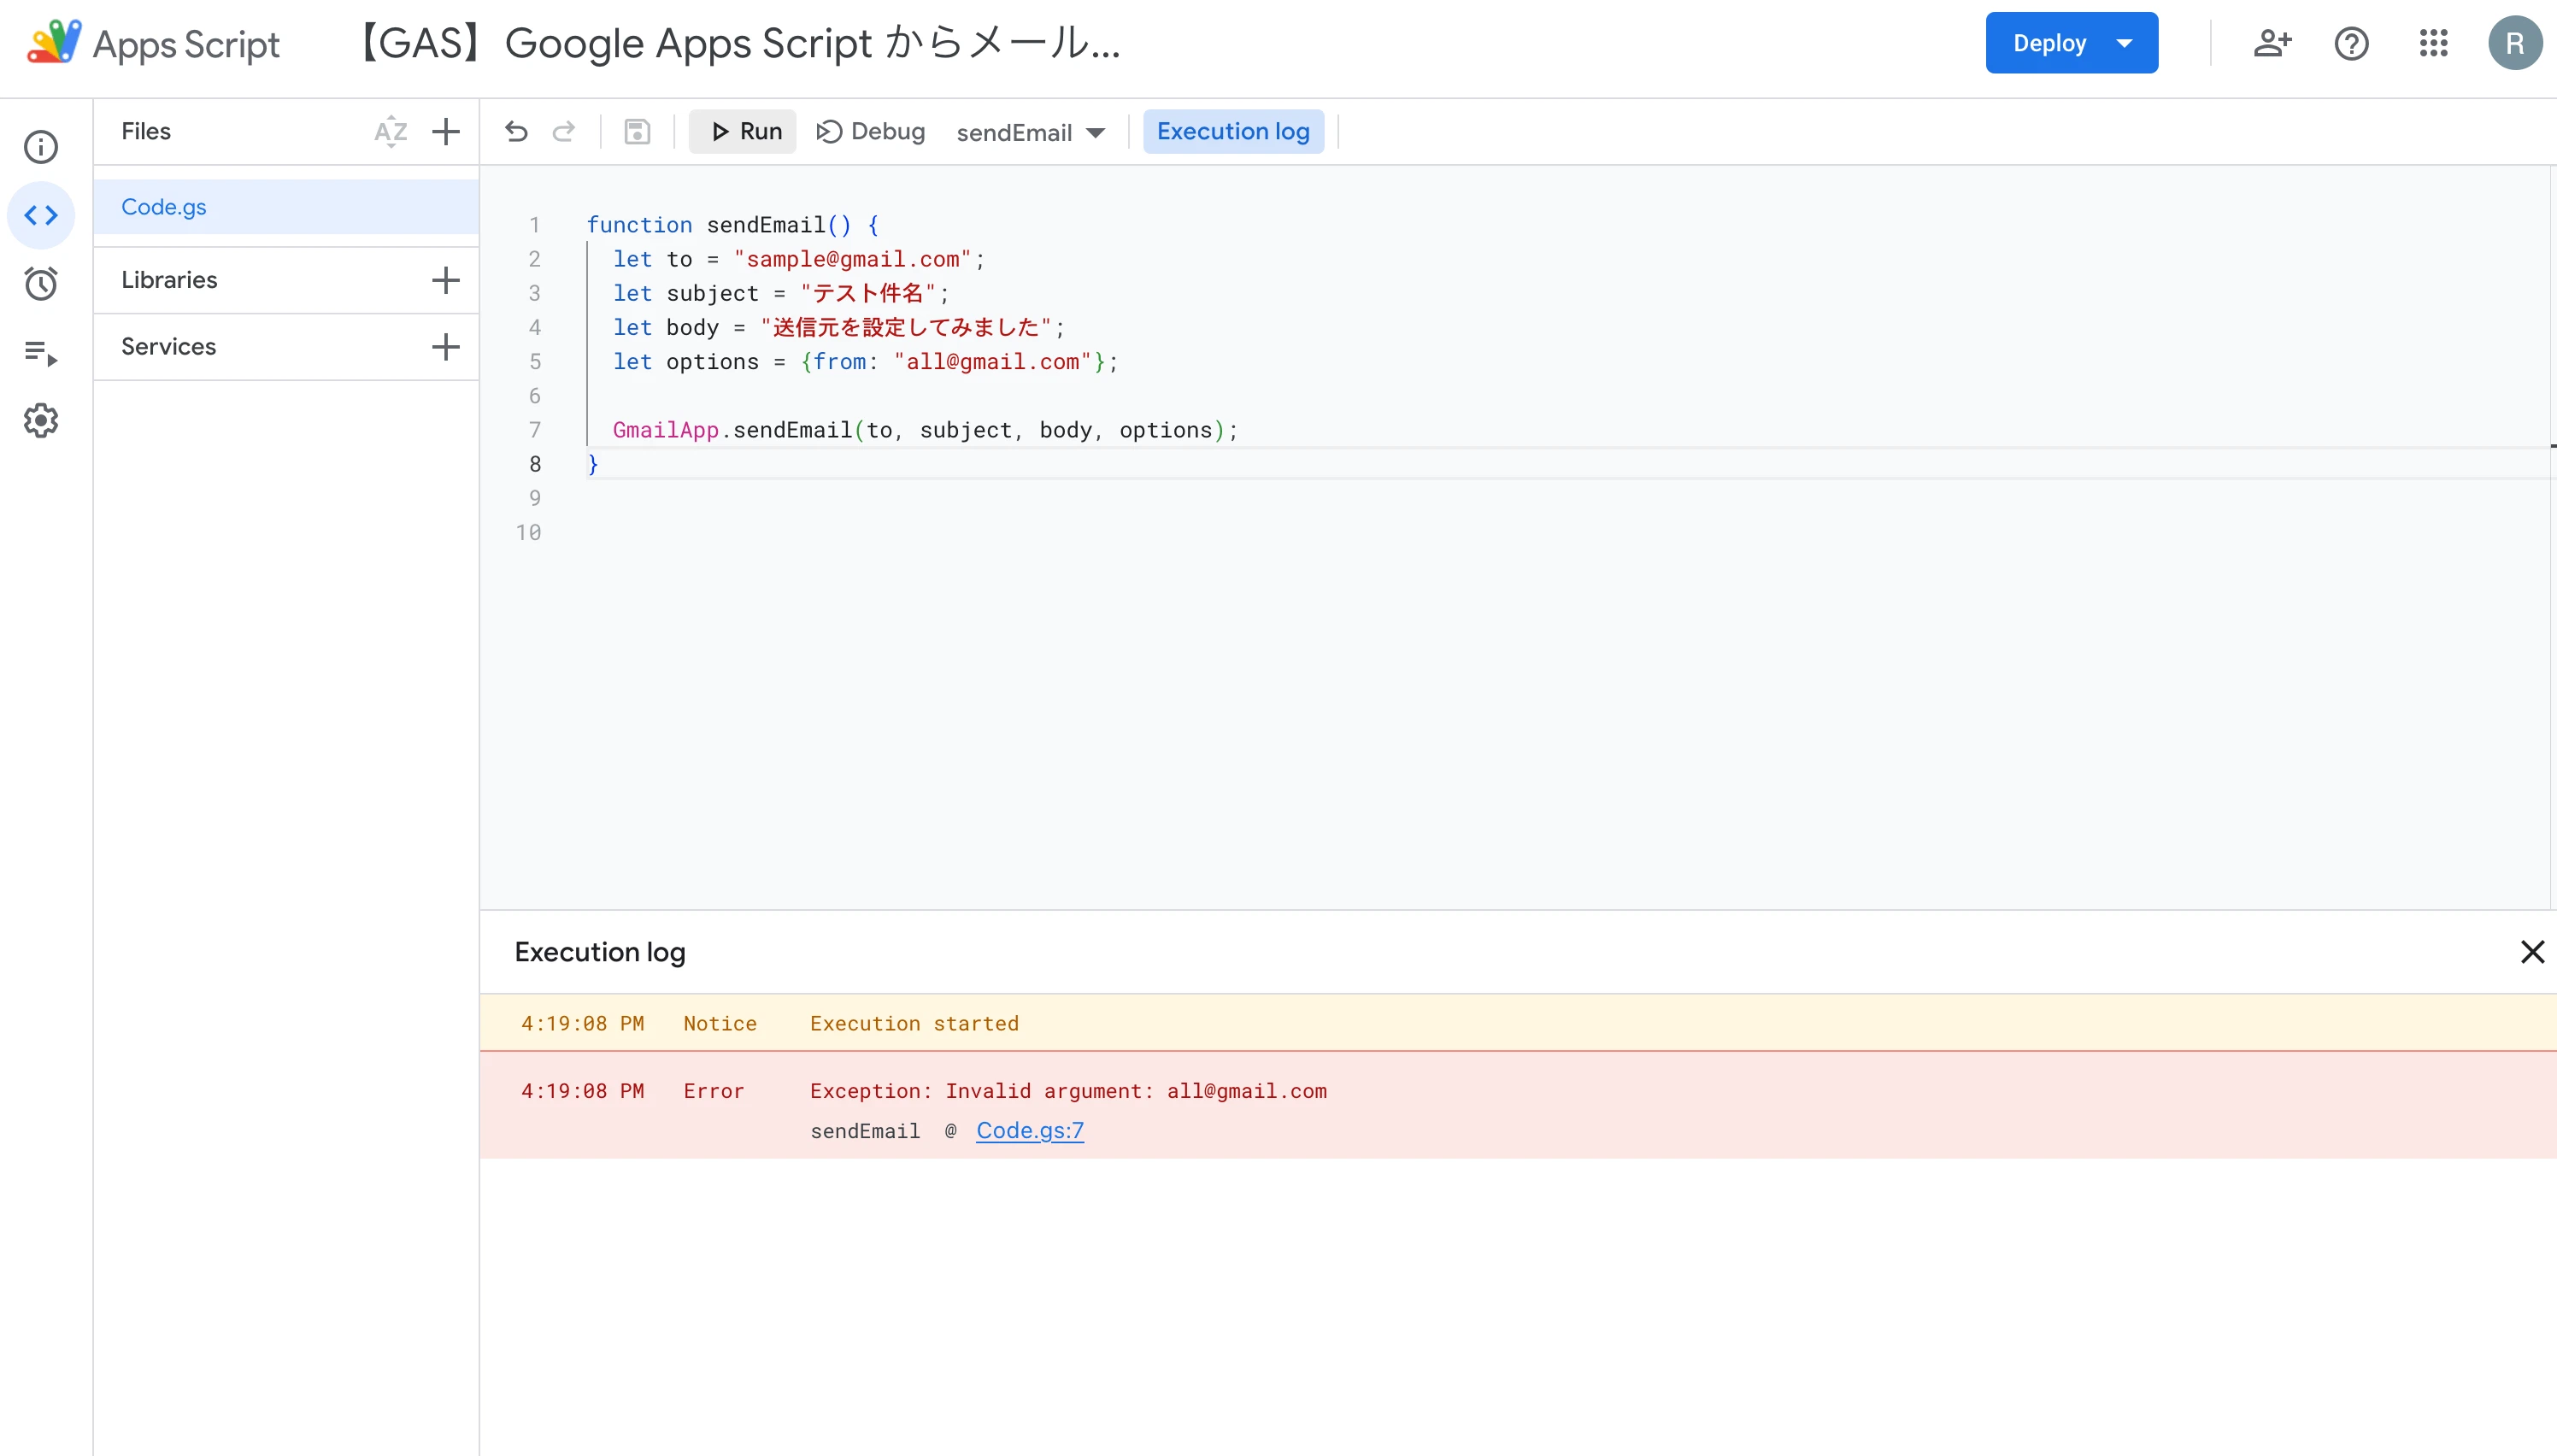Open the Google apps grid

pos(2434,43)
